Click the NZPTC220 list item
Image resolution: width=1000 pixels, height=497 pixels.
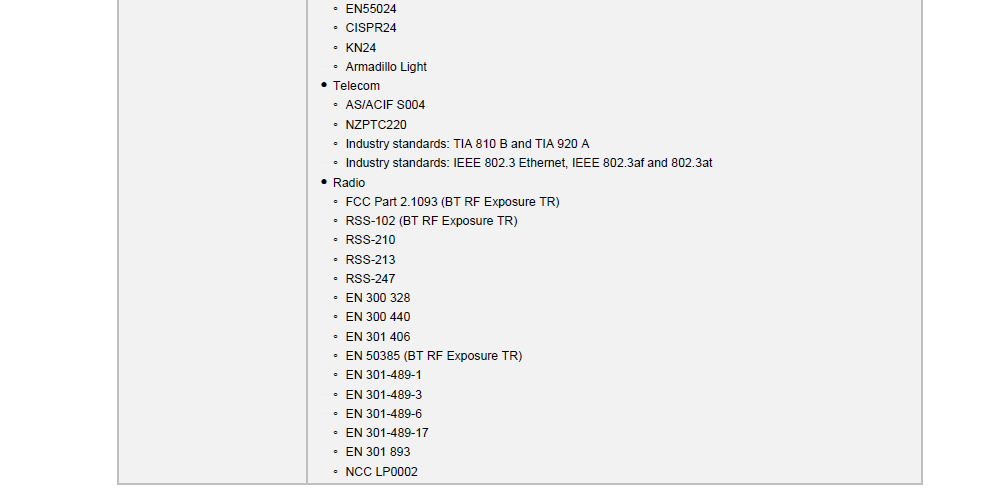click(x=376, y=125)
